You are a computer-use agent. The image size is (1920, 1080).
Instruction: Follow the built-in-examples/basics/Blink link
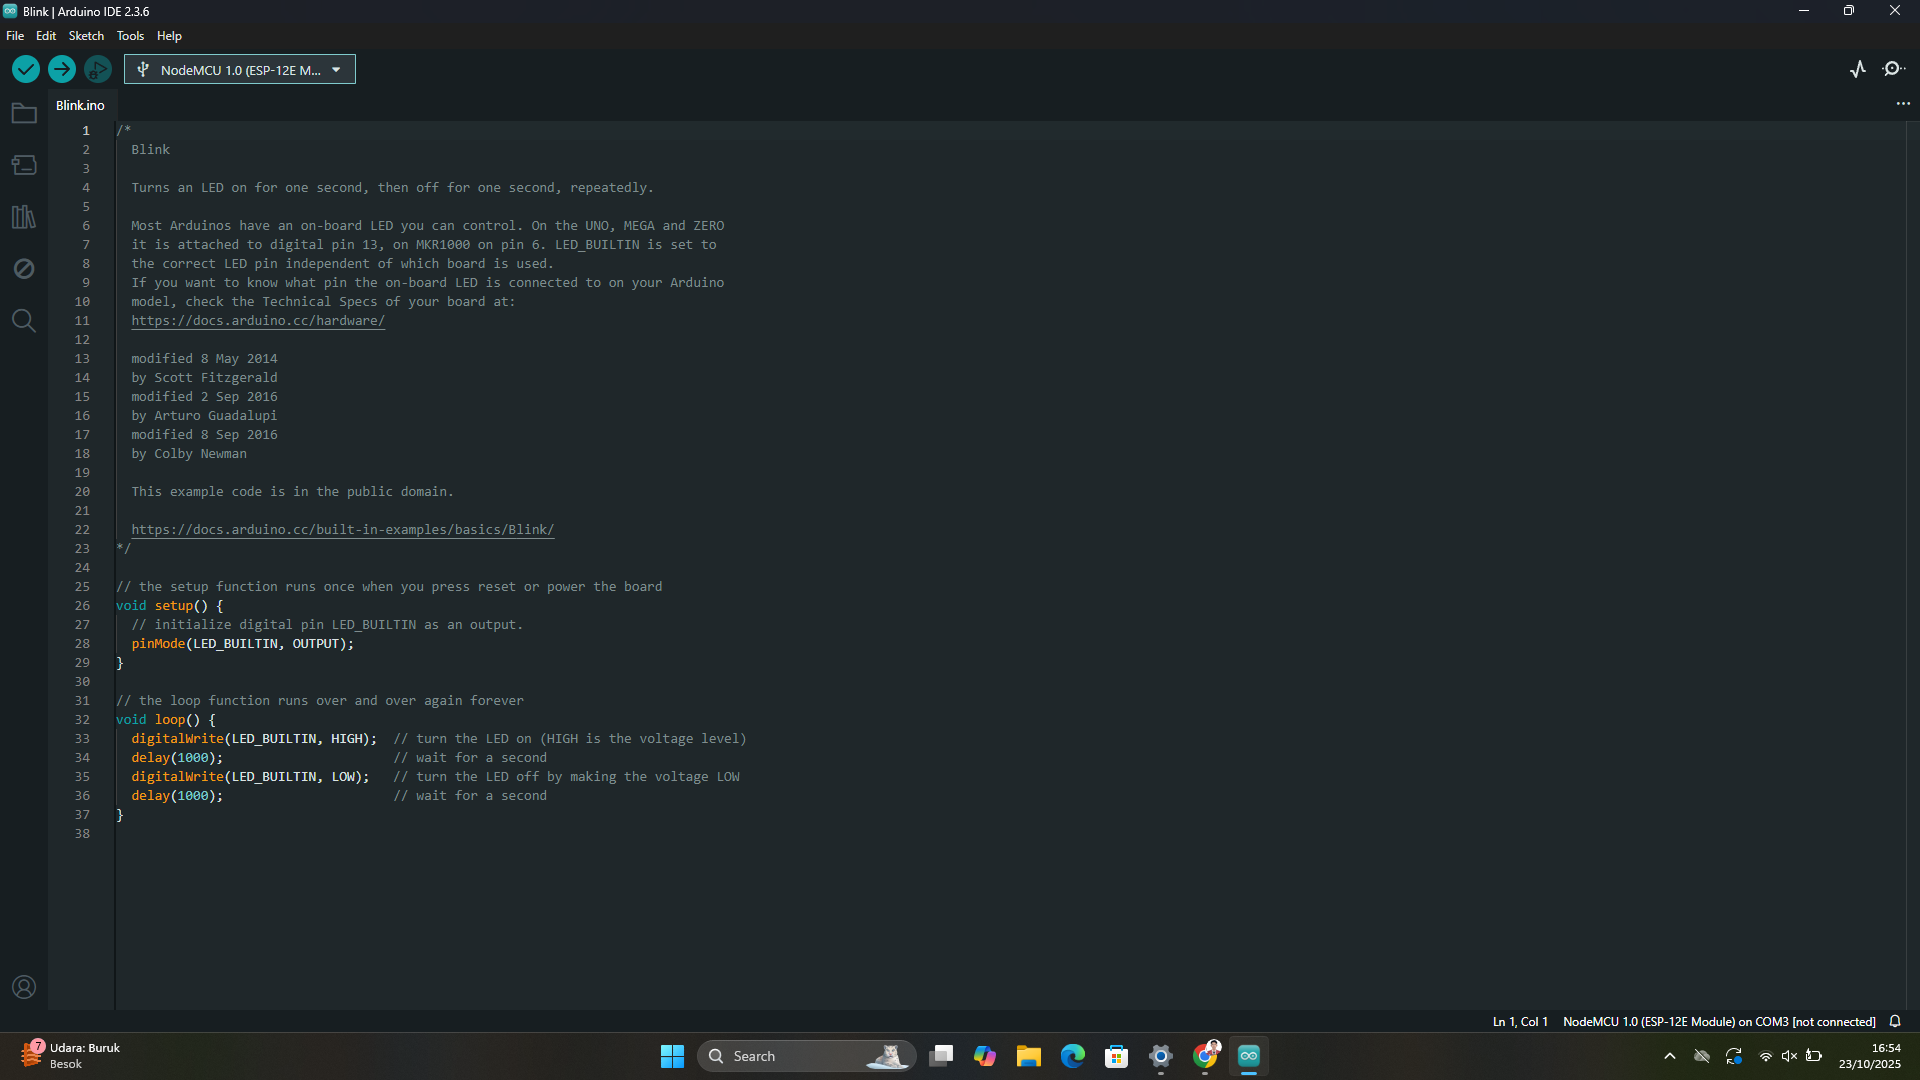342,530
